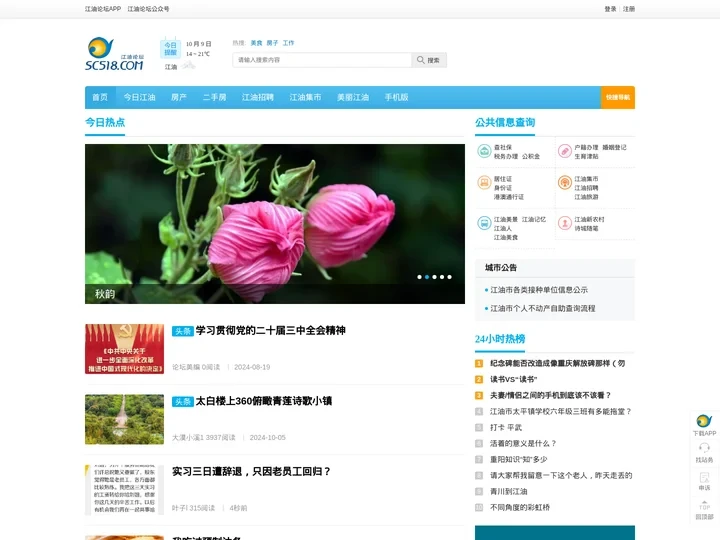Click the 登录 link

click(610, 9)
